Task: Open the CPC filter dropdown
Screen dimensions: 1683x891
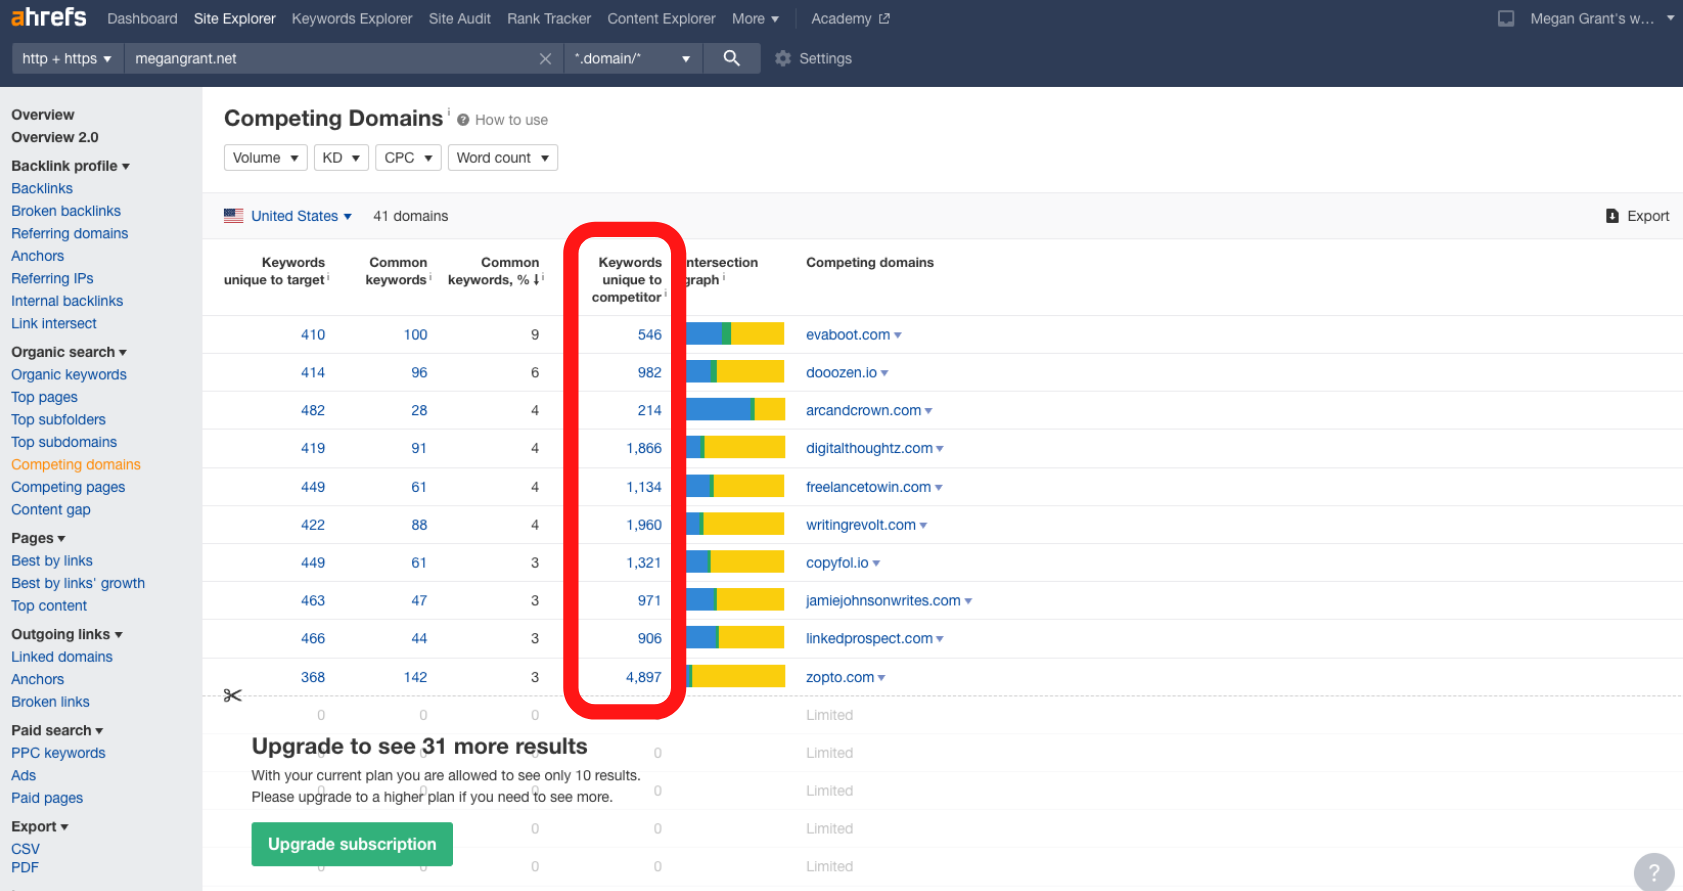Action: point(408,158)
